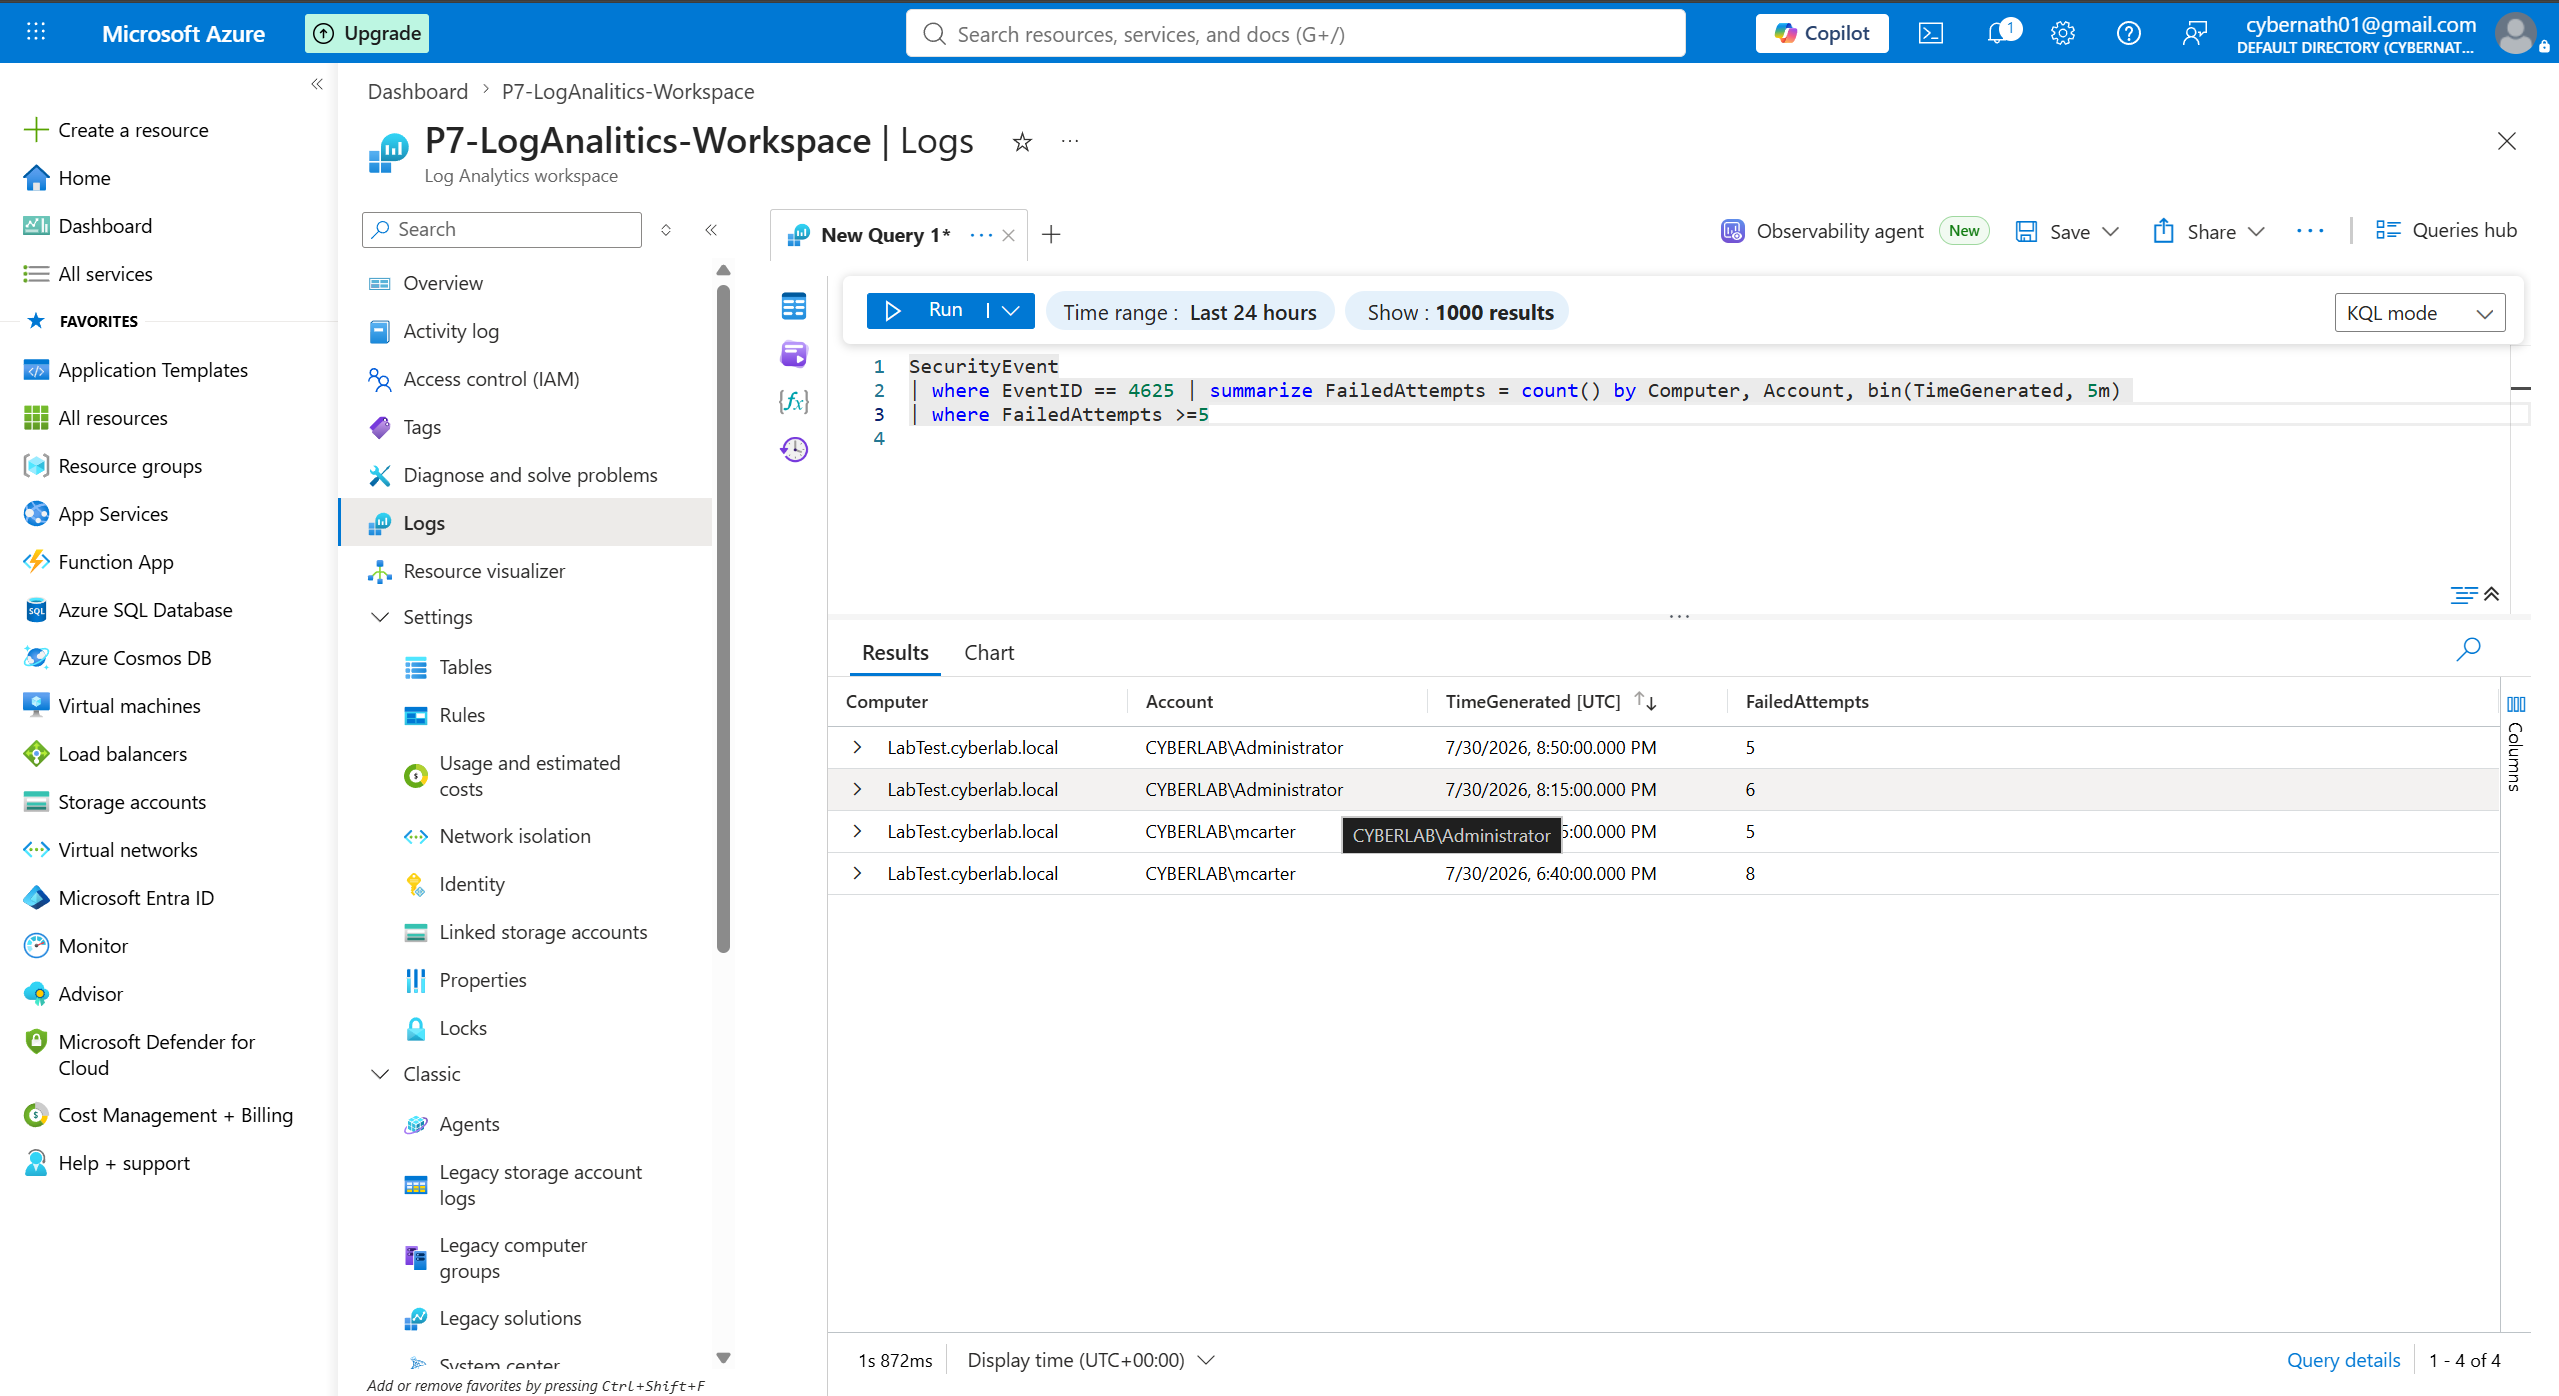Screen dimensions: 2559x1396
Task: Click the workspace menu scrollbar
Action: click(x=724, y=620)
